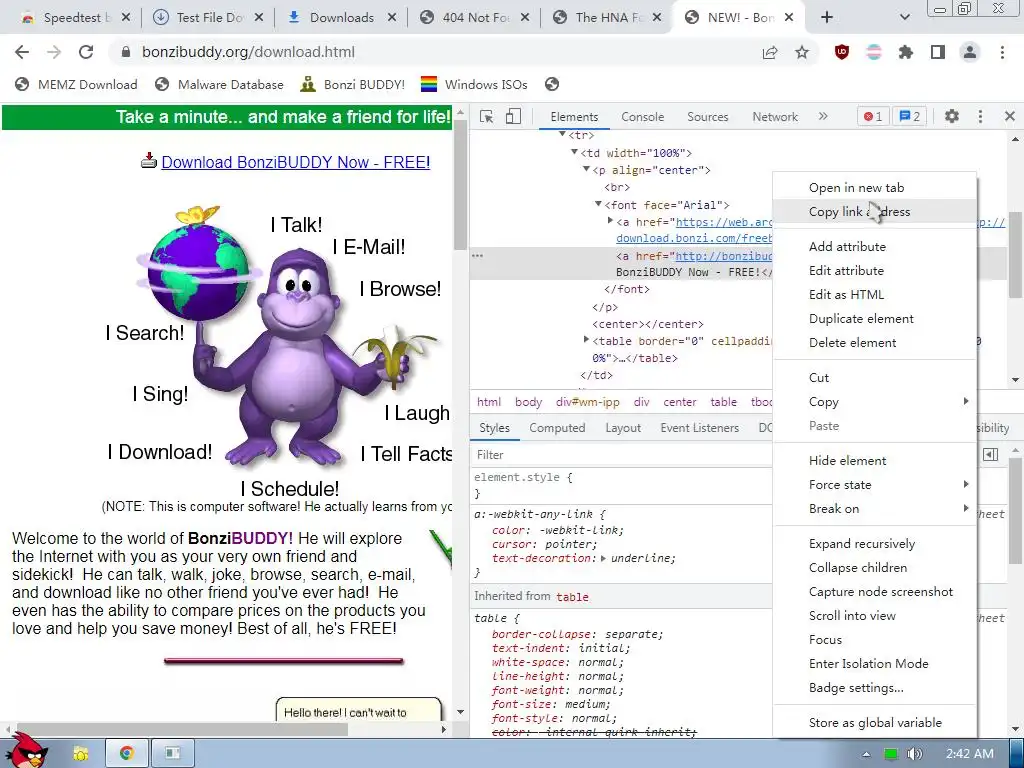Select Open in new tab
The width and height of the screenshot is (1024, 768).
pyautogui.click(x=875, y=187)
